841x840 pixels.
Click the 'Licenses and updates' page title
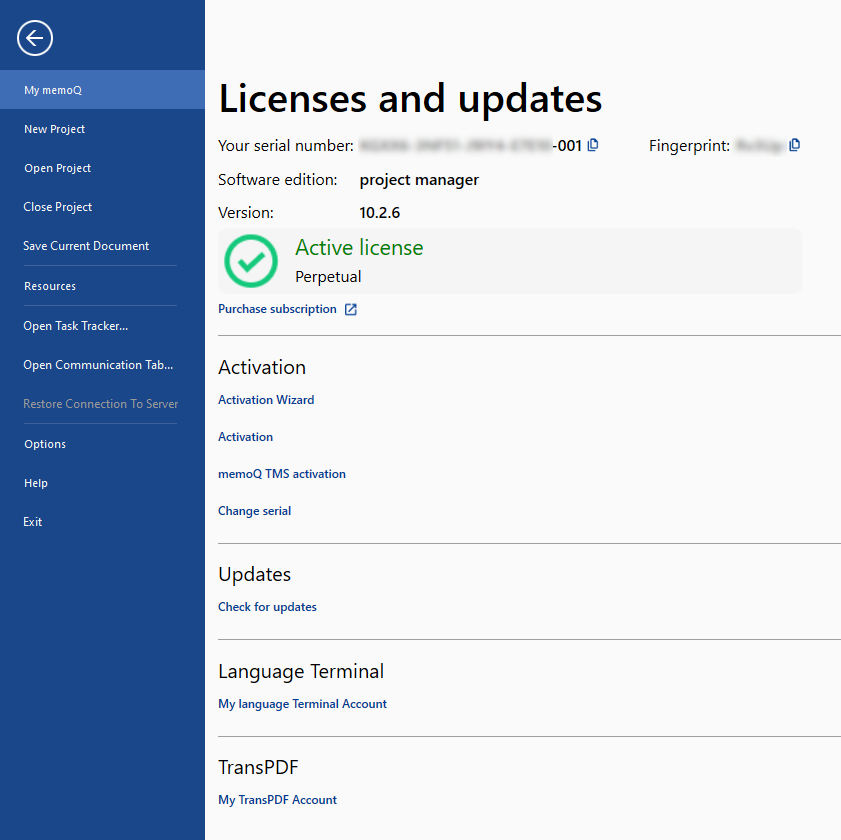410,99
